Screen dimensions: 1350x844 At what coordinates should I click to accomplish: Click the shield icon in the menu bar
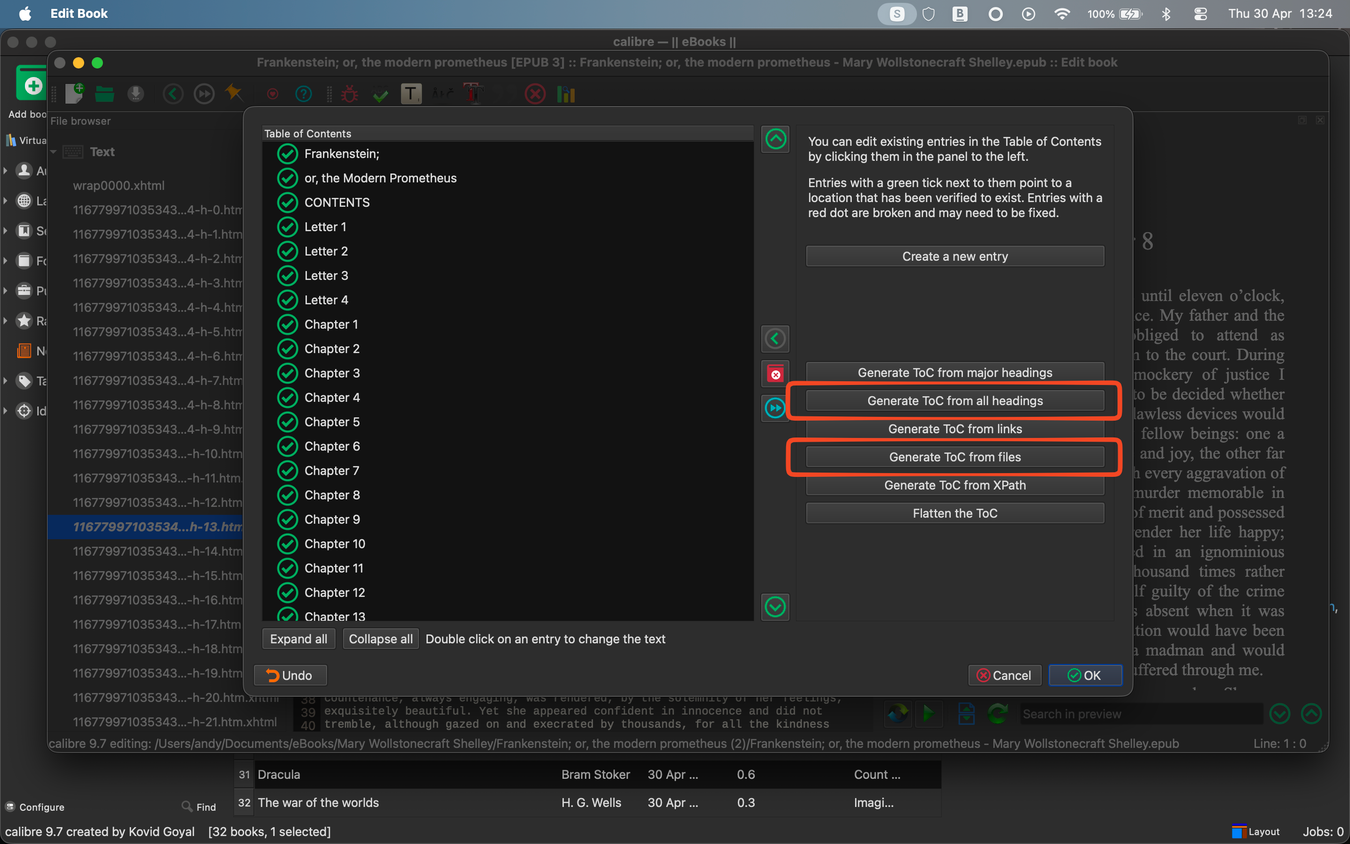(x=928, y=14)
